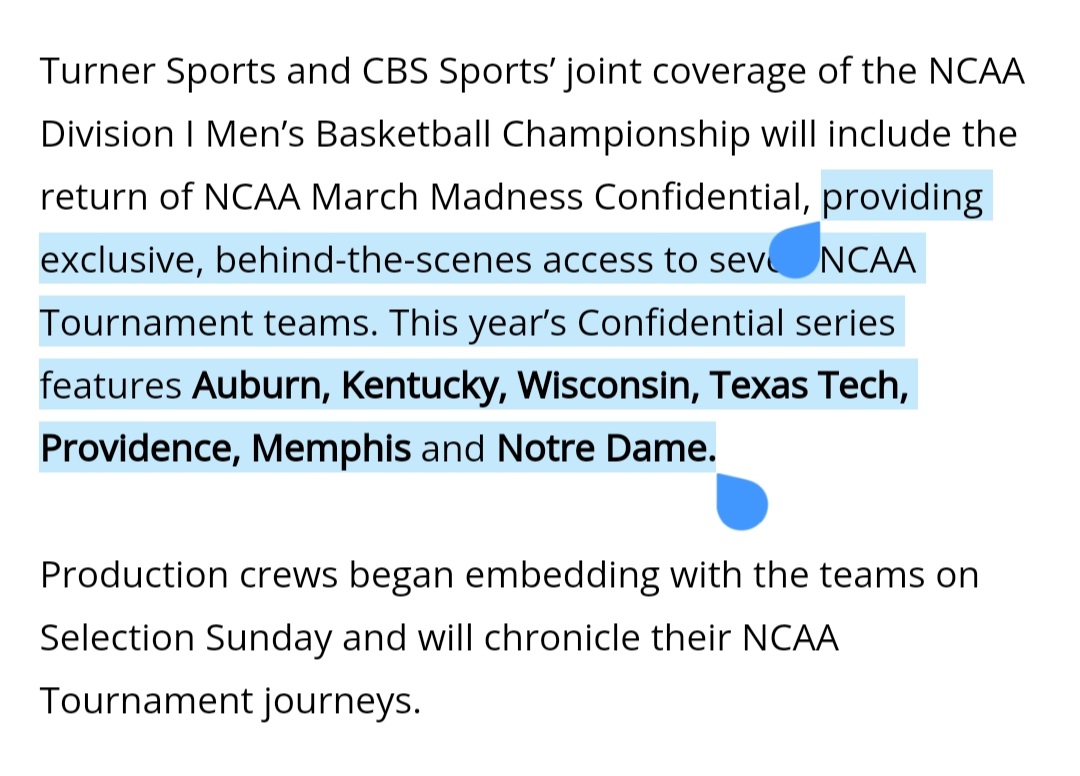
Task: Tap the start text selection handle
Action: [x=796, y=250]
